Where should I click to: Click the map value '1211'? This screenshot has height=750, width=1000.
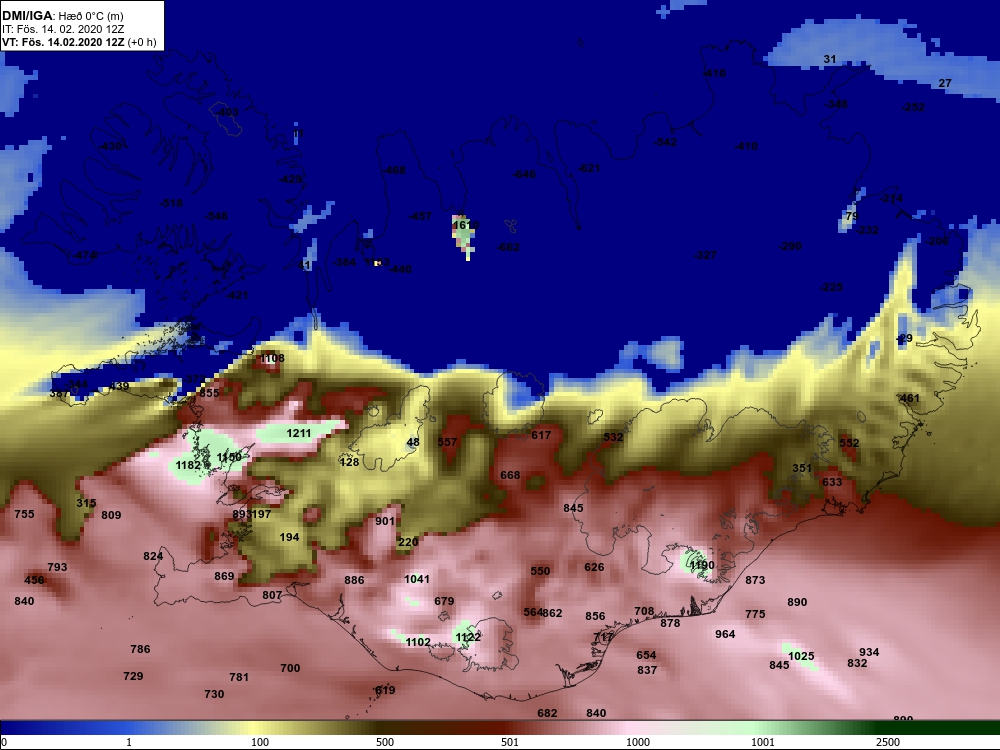click(x=298, y=433)
